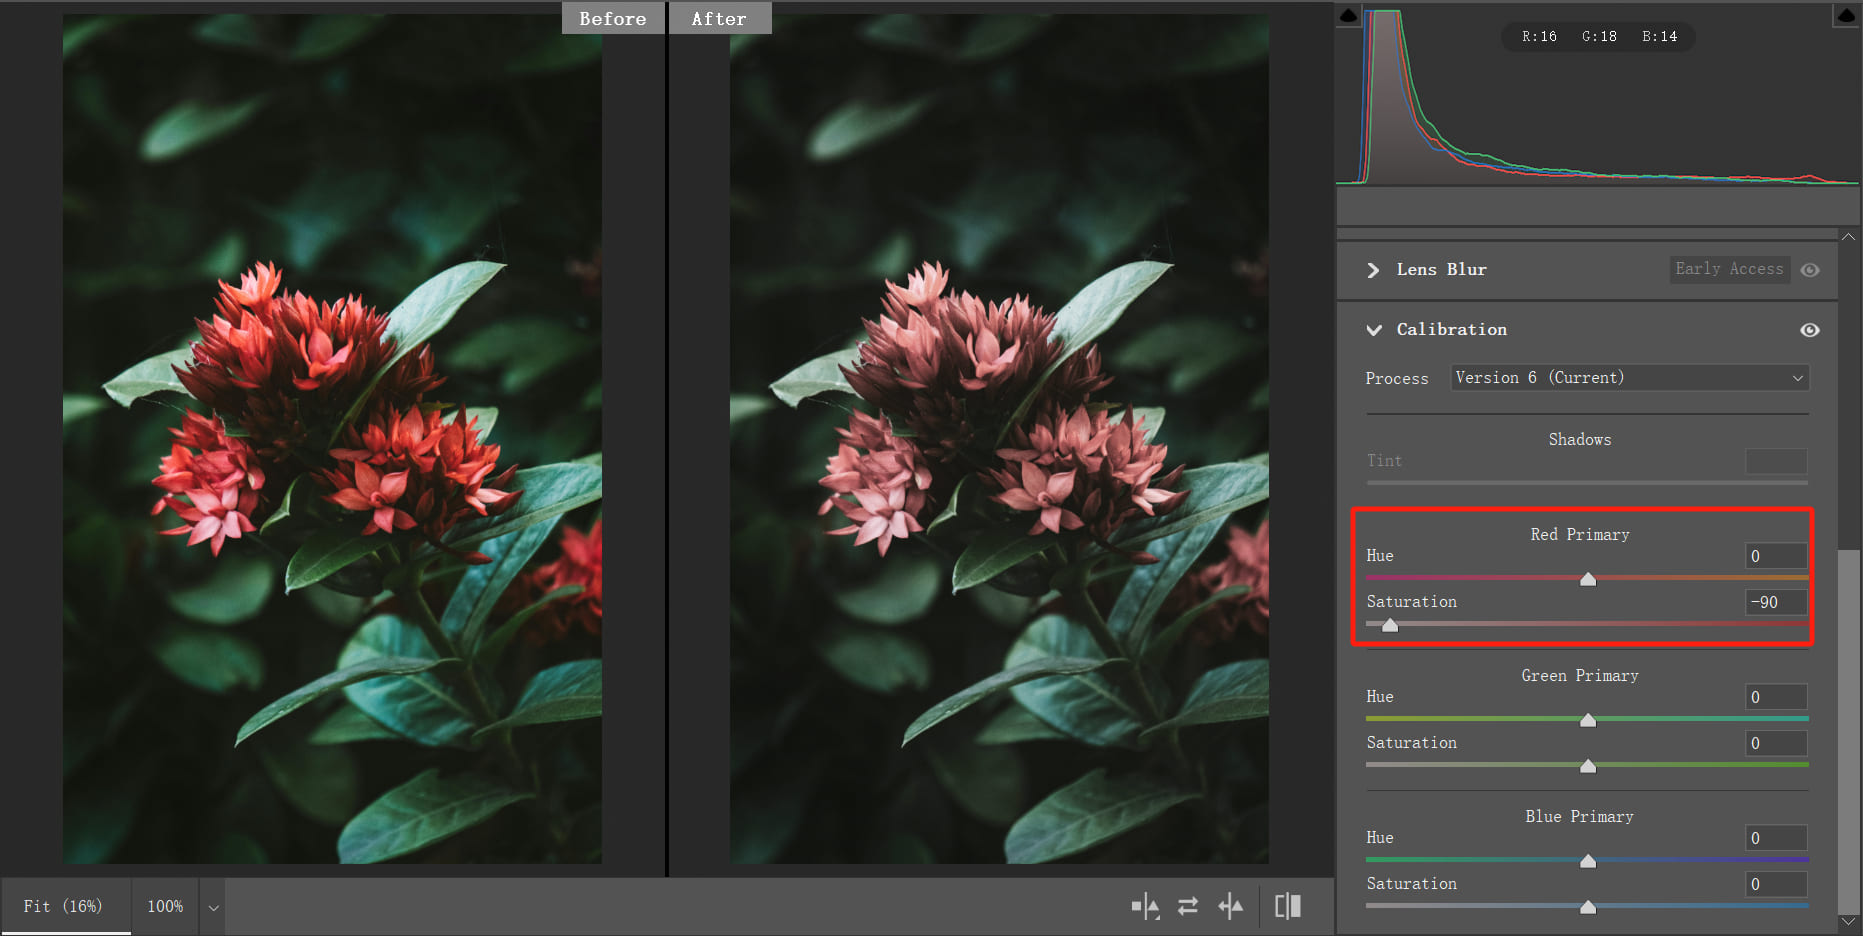Toggle shadow clipping warning in histogram

(1348, 15)
